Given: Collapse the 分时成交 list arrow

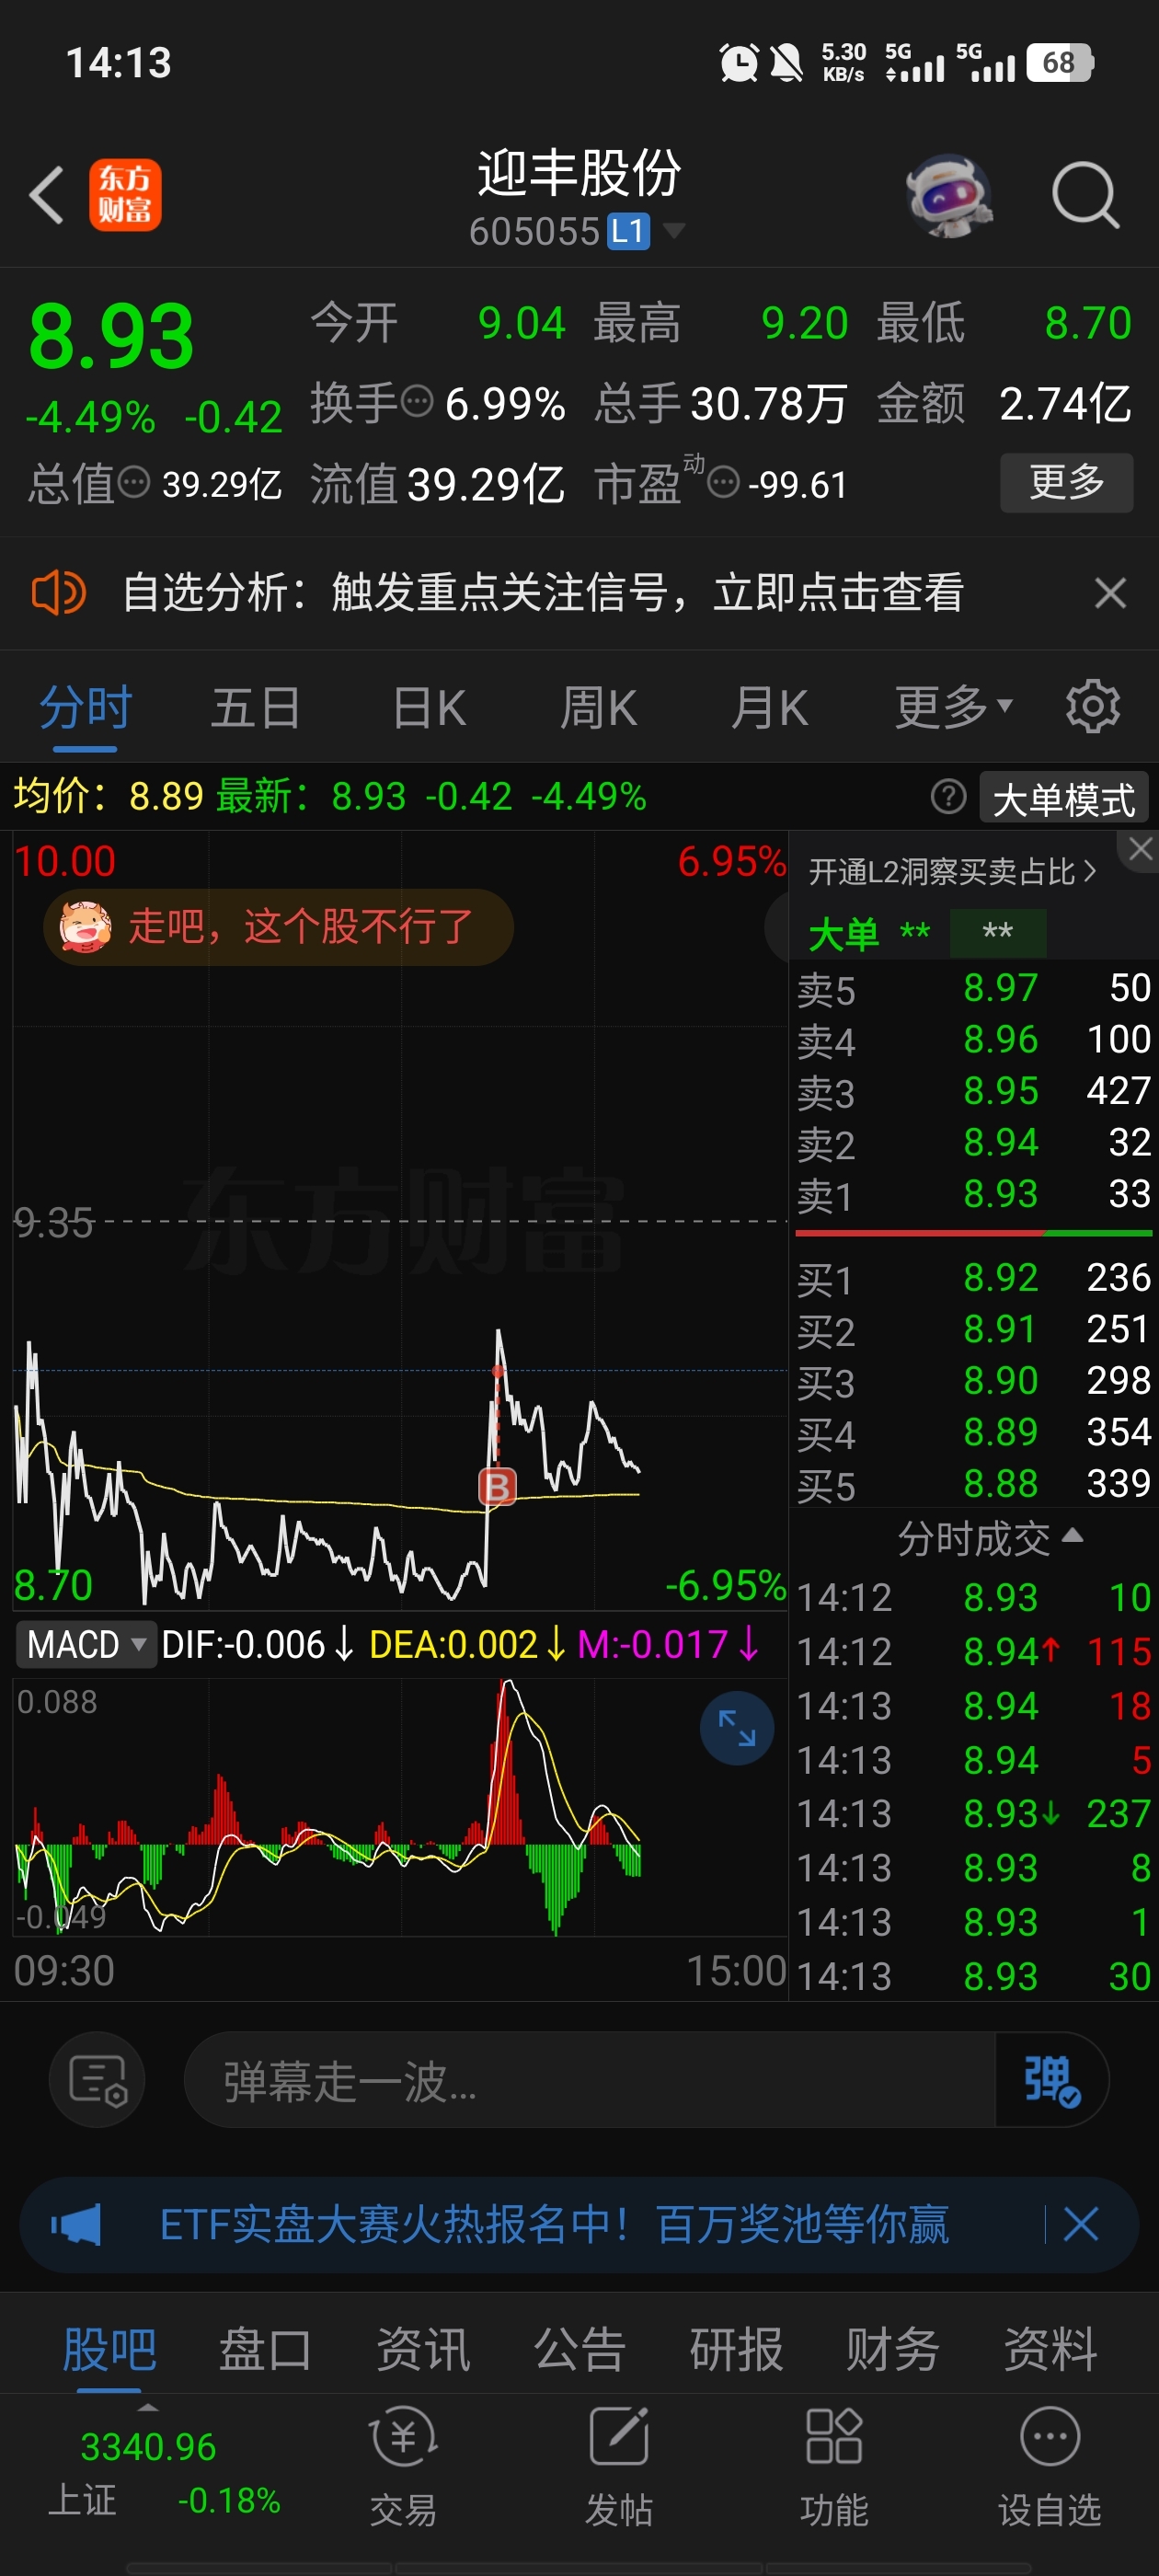Looking at the screenshot, I should point(1072,1536).
